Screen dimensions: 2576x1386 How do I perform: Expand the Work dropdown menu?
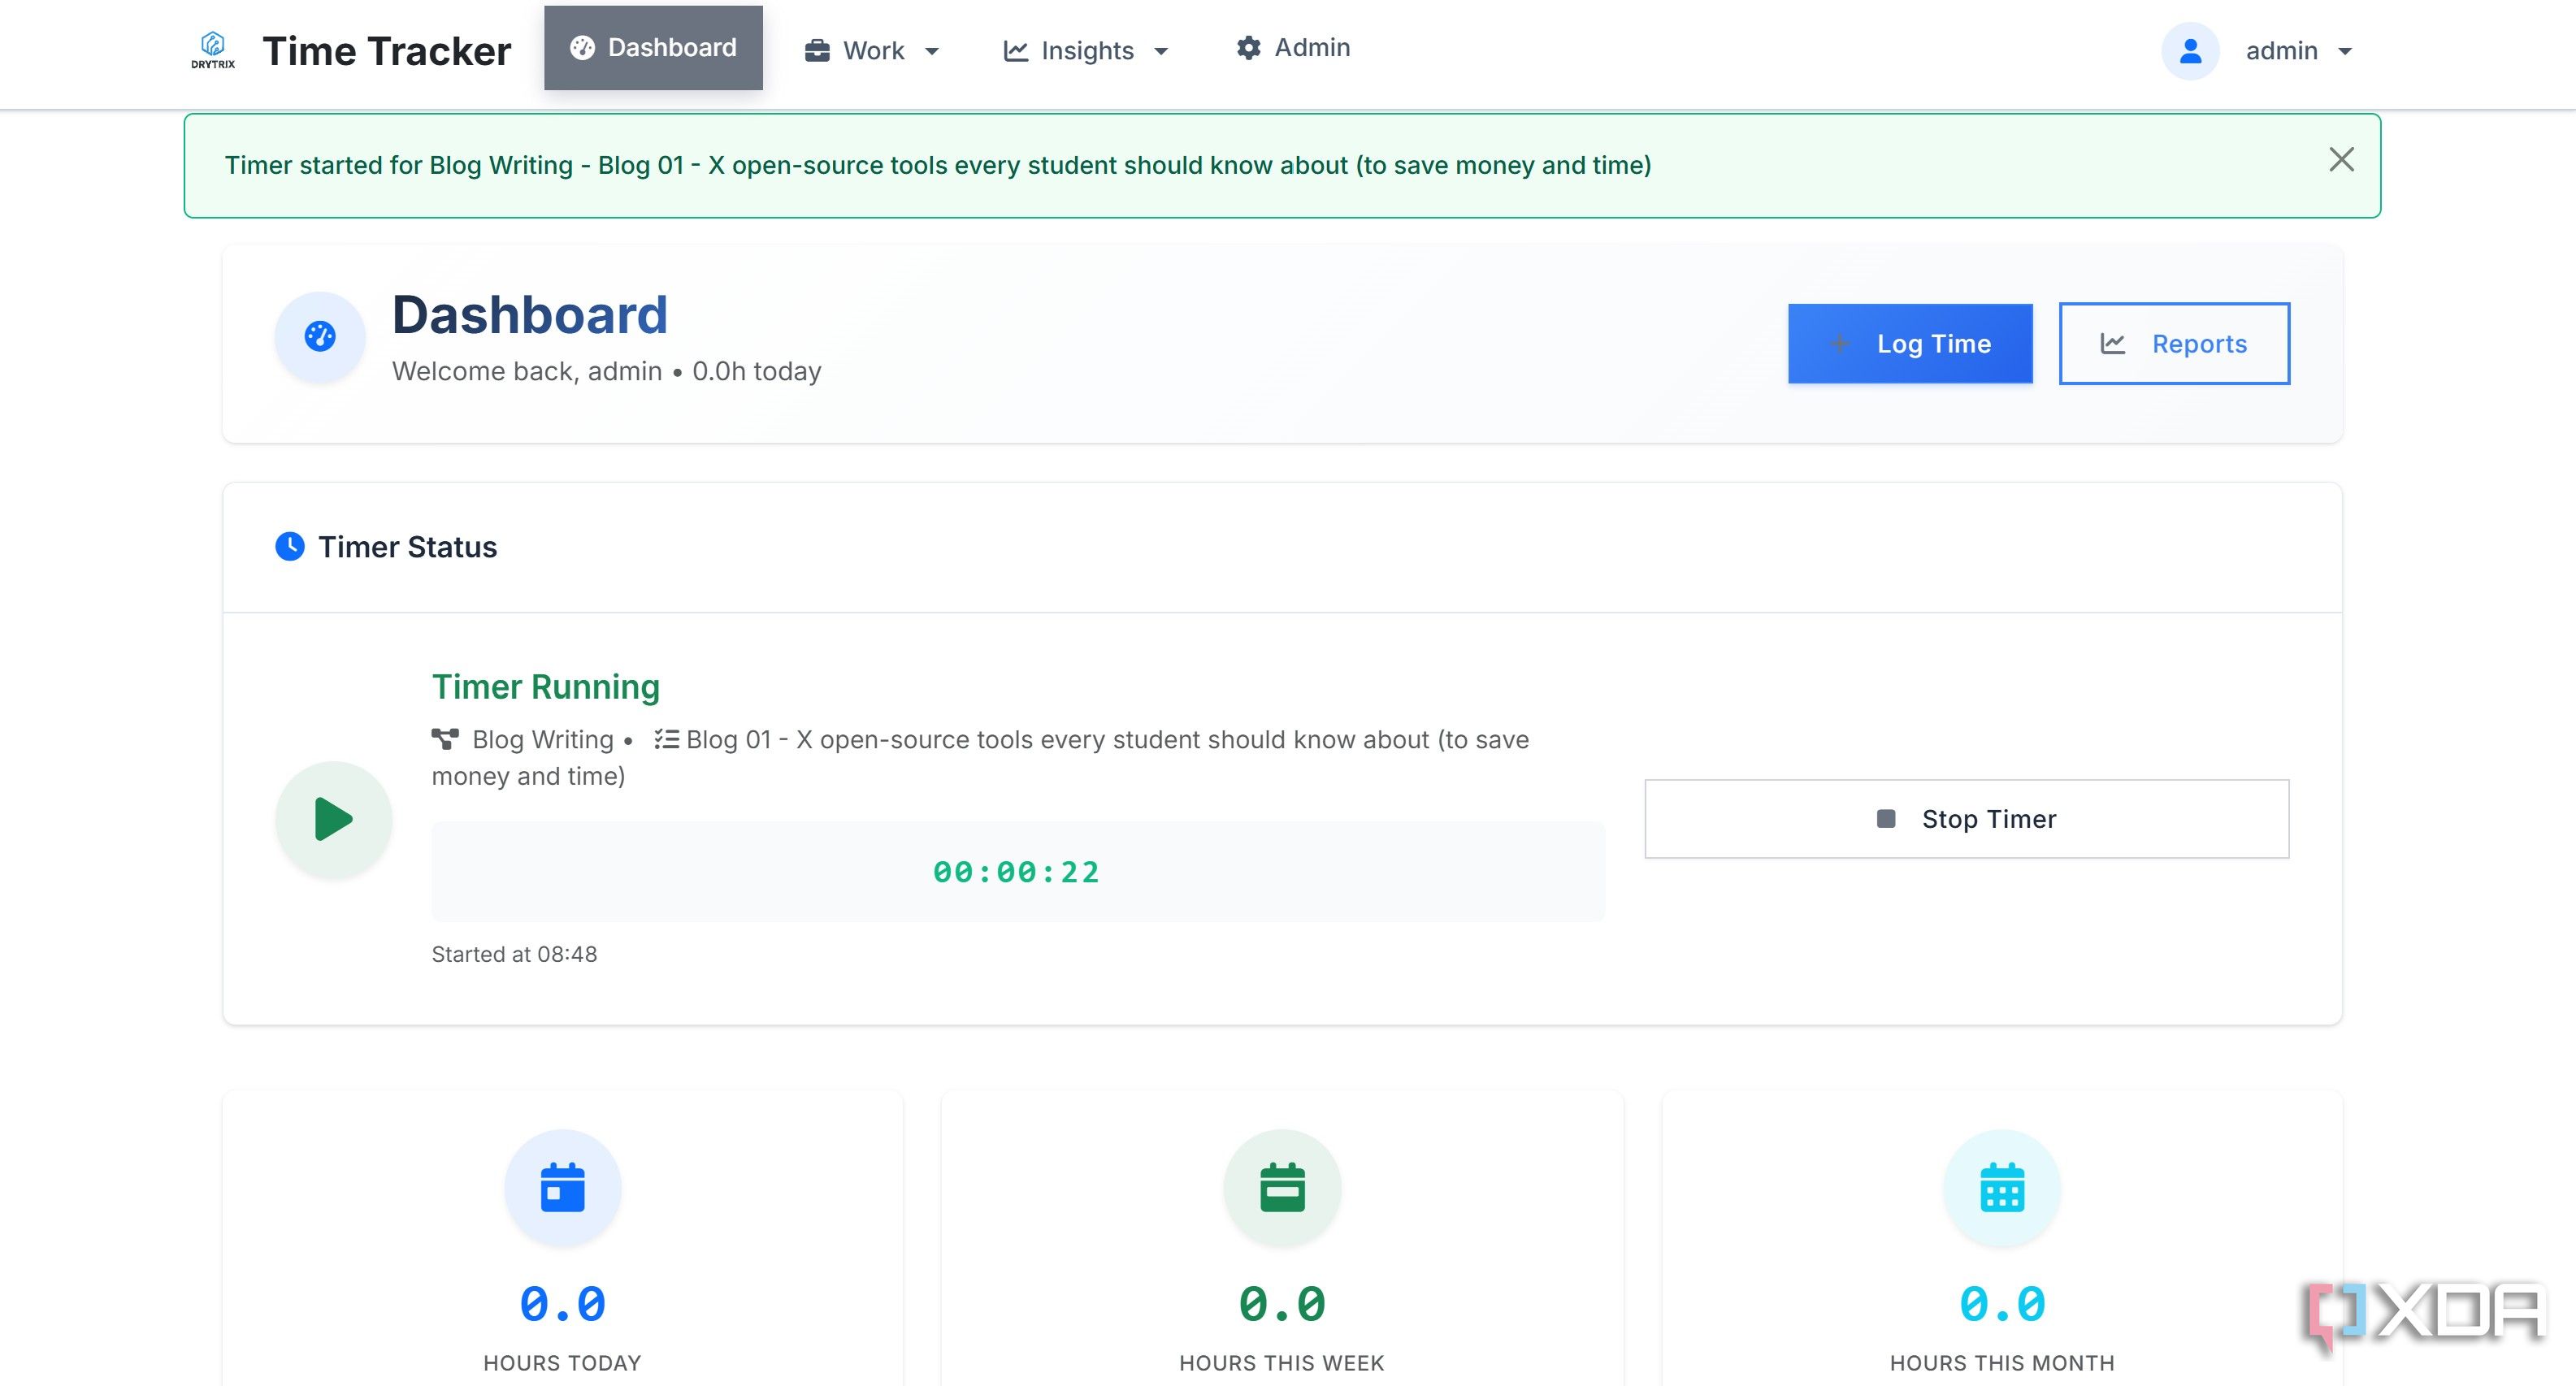pyautogui.click(x=873, y=51)
